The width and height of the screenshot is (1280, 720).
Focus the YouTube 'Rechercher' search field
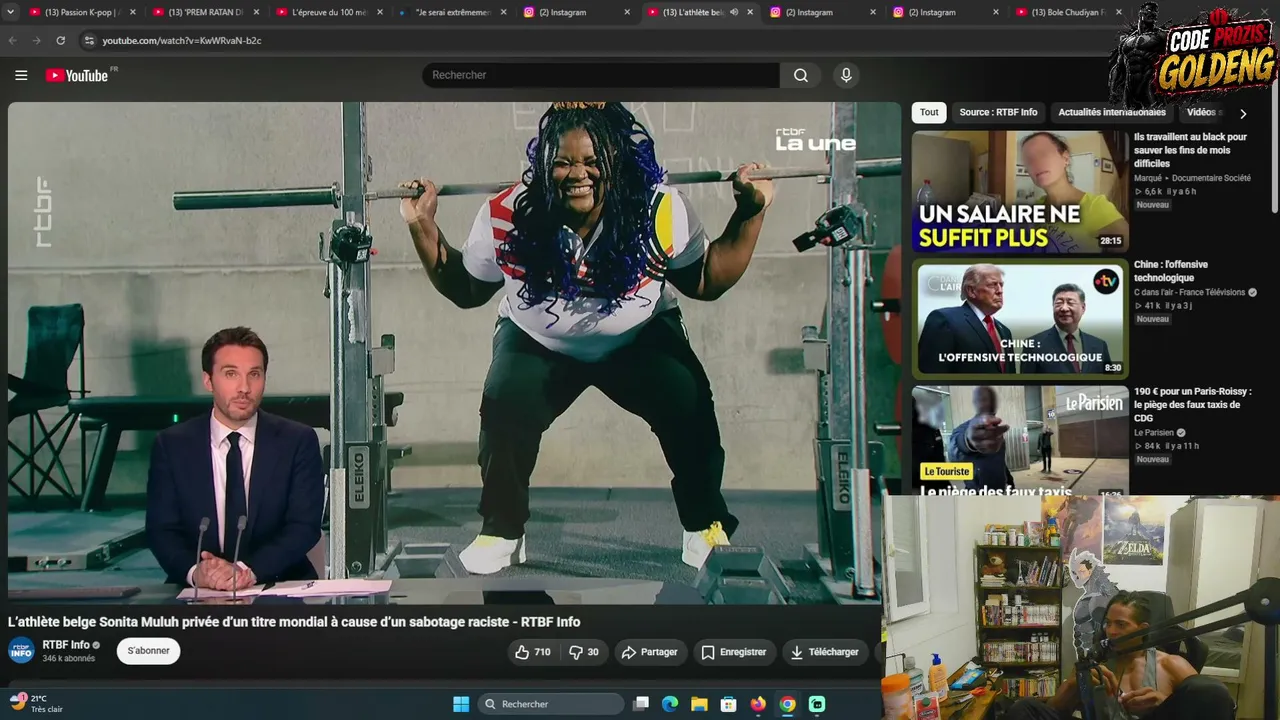coord(600,75)
